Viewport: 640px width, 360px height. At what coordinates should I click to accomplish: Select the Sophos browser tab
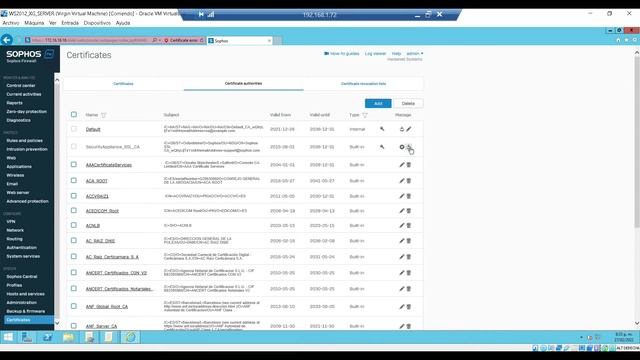click(239, 41)
